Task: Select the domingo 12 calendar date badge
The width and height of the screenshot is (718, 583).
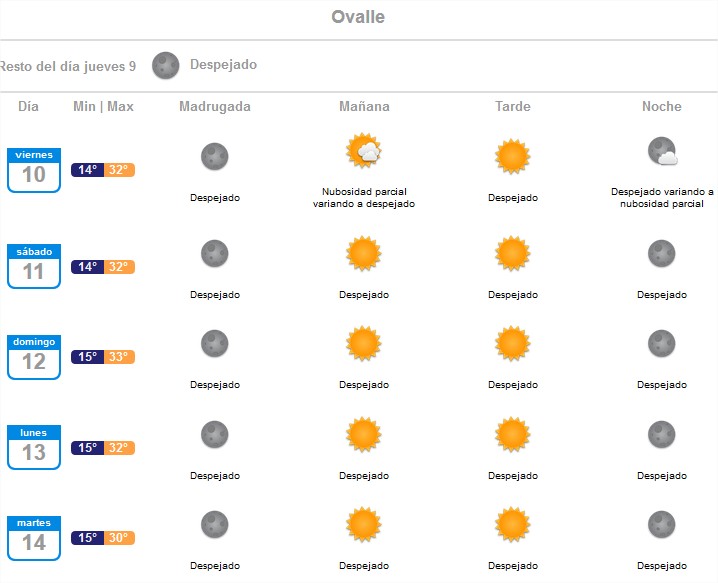Action: pos(34,357)
